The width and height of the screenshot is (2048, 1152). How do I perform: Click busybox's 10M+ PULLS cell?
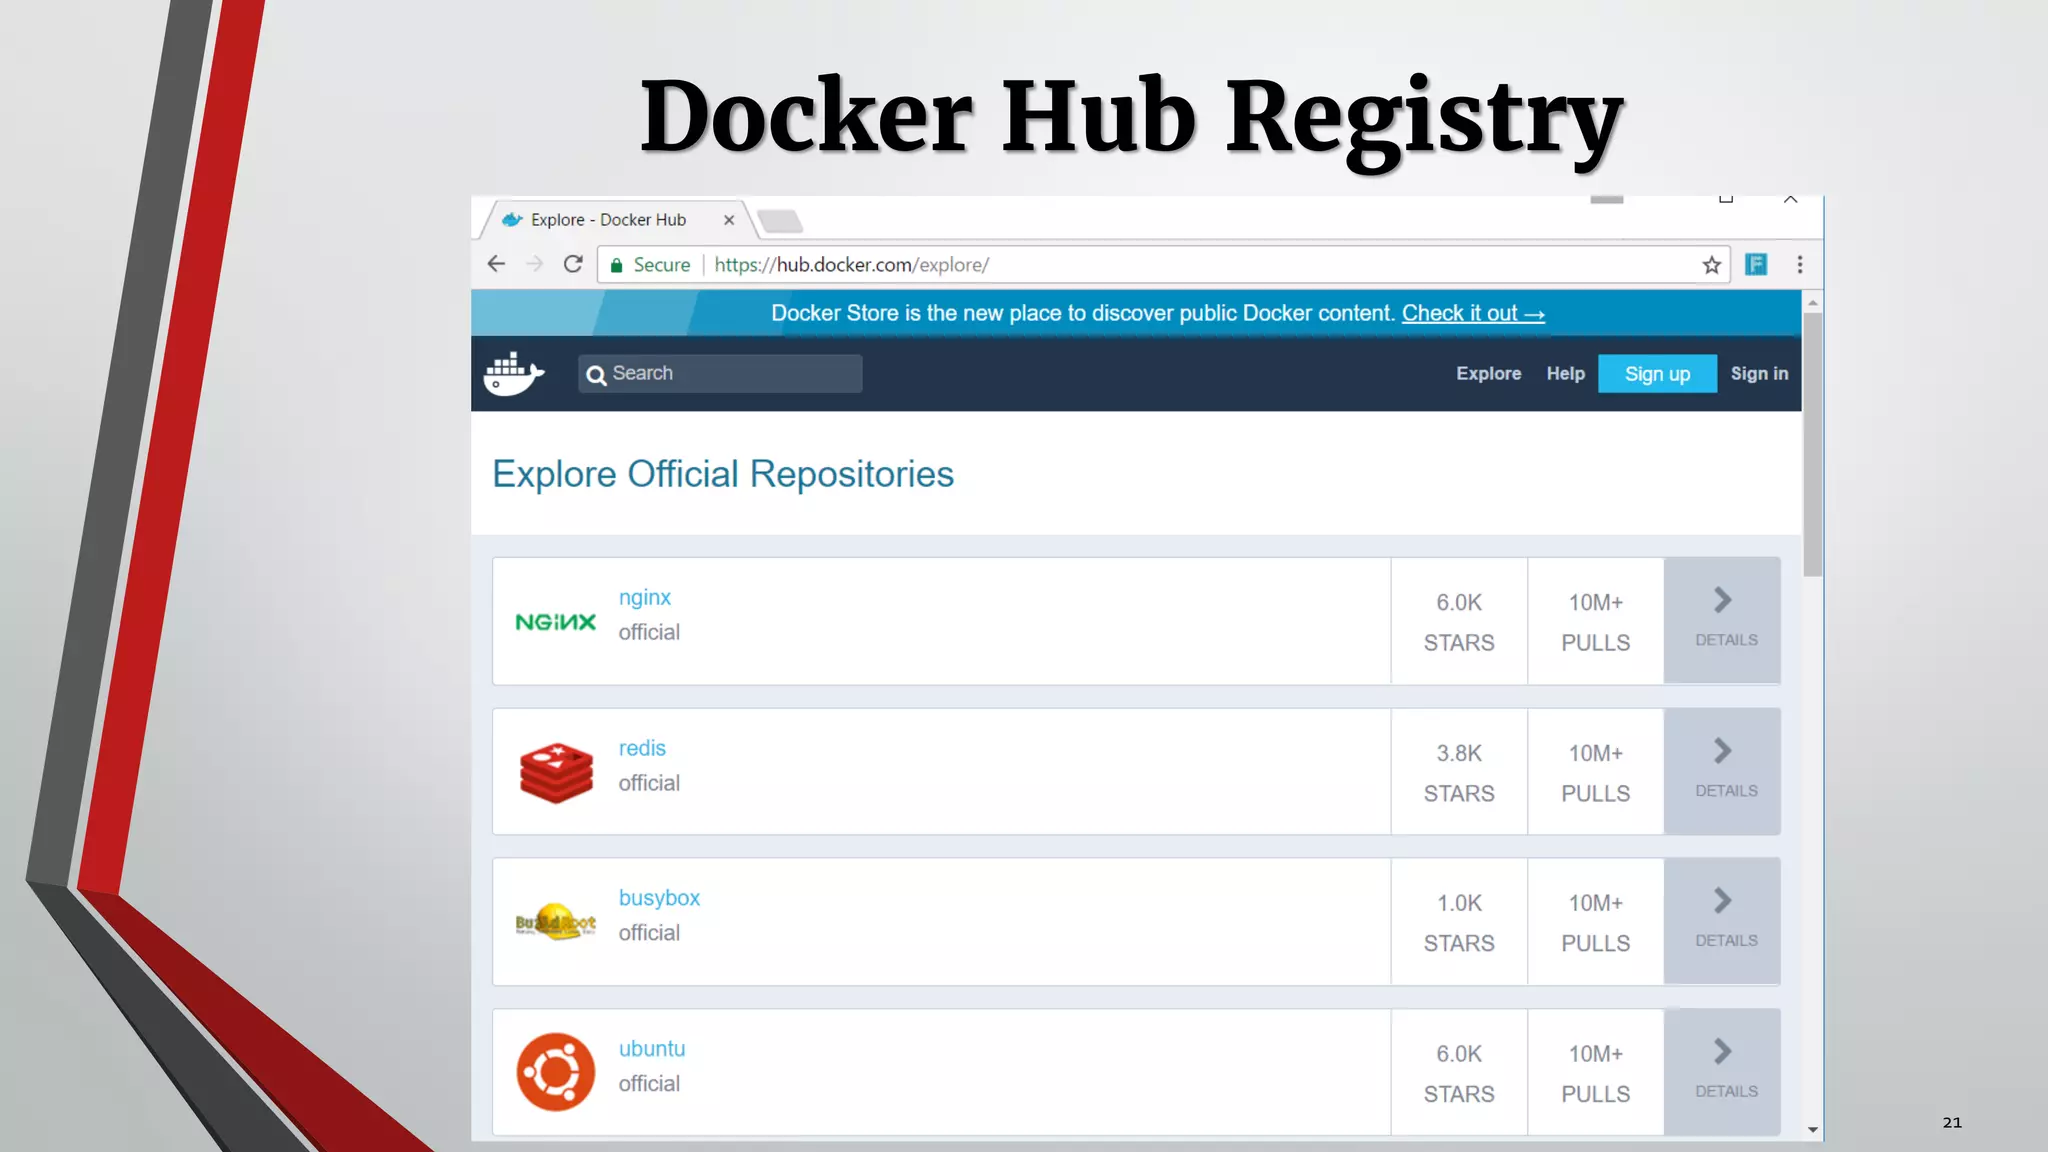coord(1596,922)
